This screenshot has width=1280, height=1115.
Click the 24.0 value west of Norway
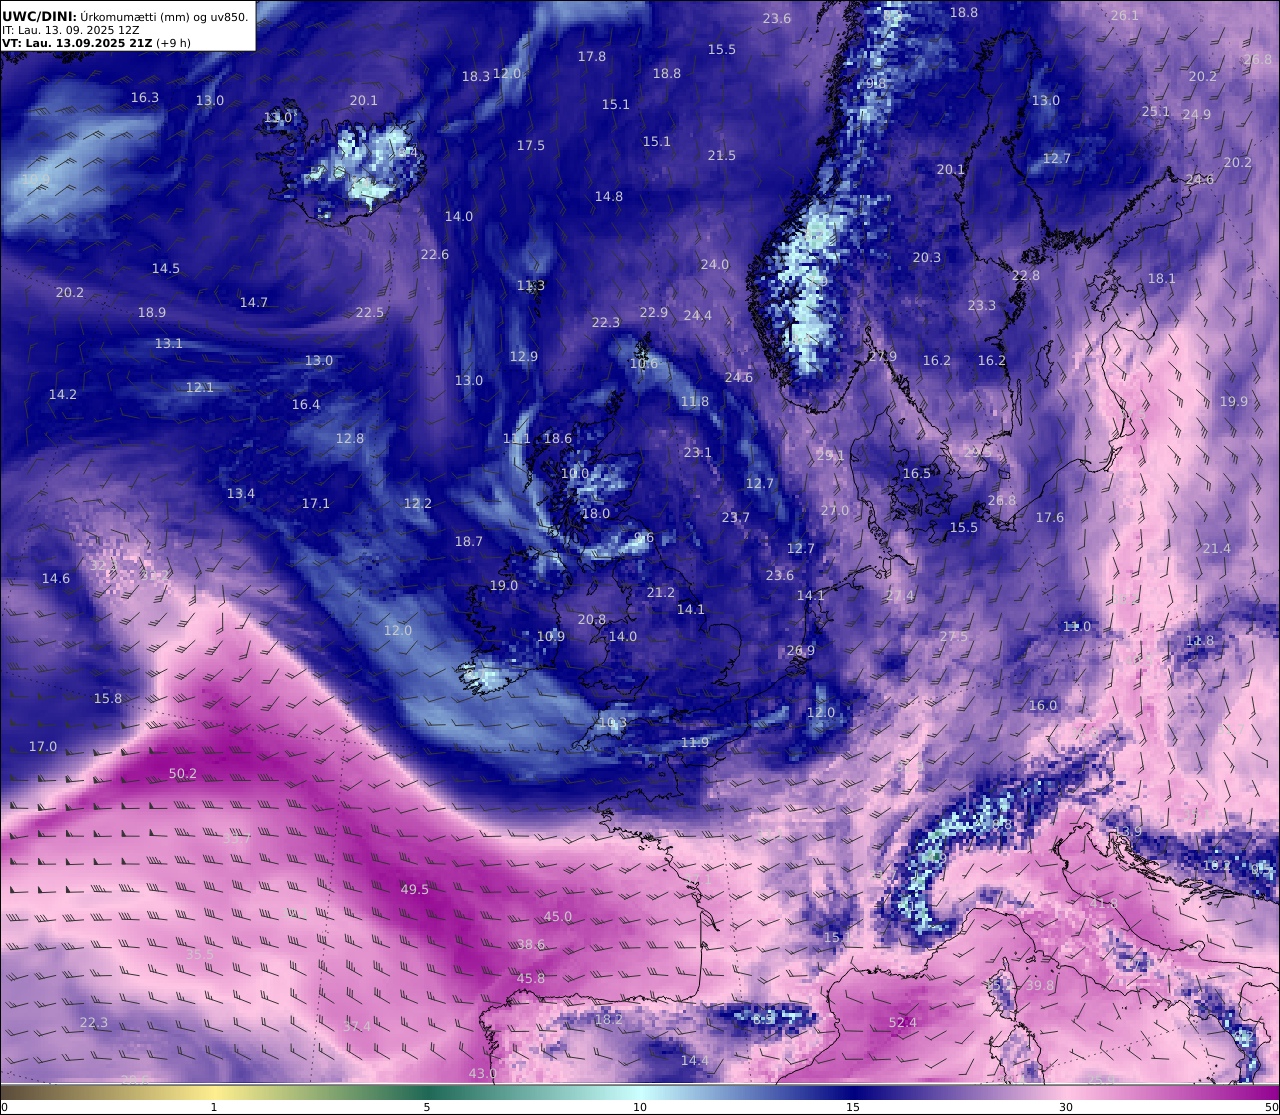tap(715, 264)
